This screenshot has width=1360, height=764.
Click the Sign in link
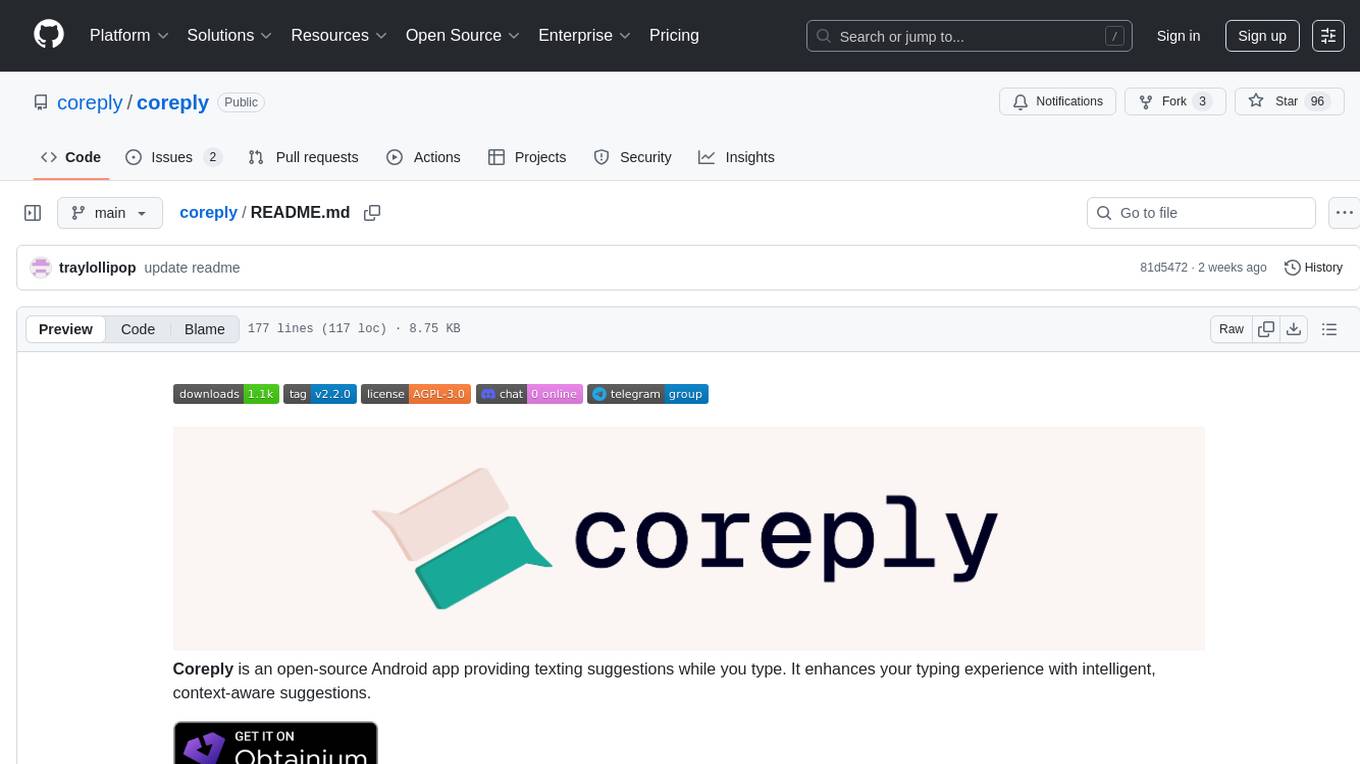pyautogui.click(x=1178, y=36)
